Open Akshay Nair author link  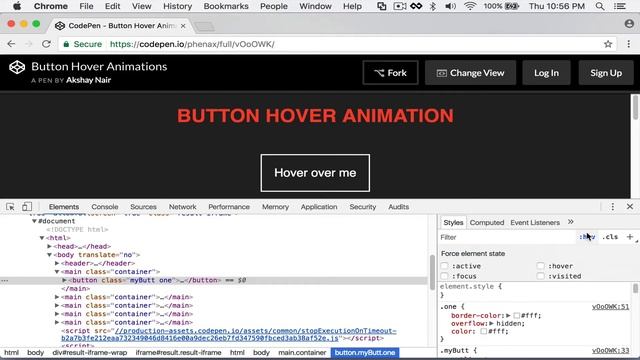click(89, 80)
